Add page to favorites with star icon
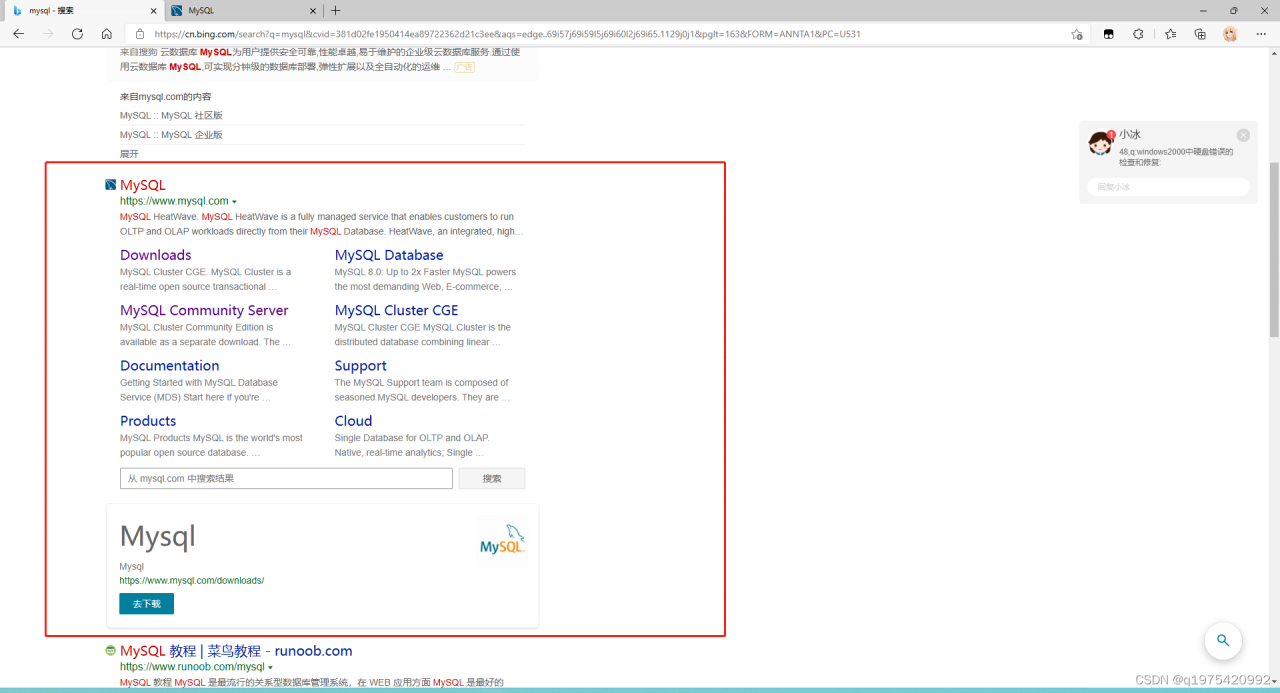 click(1077, 34)
